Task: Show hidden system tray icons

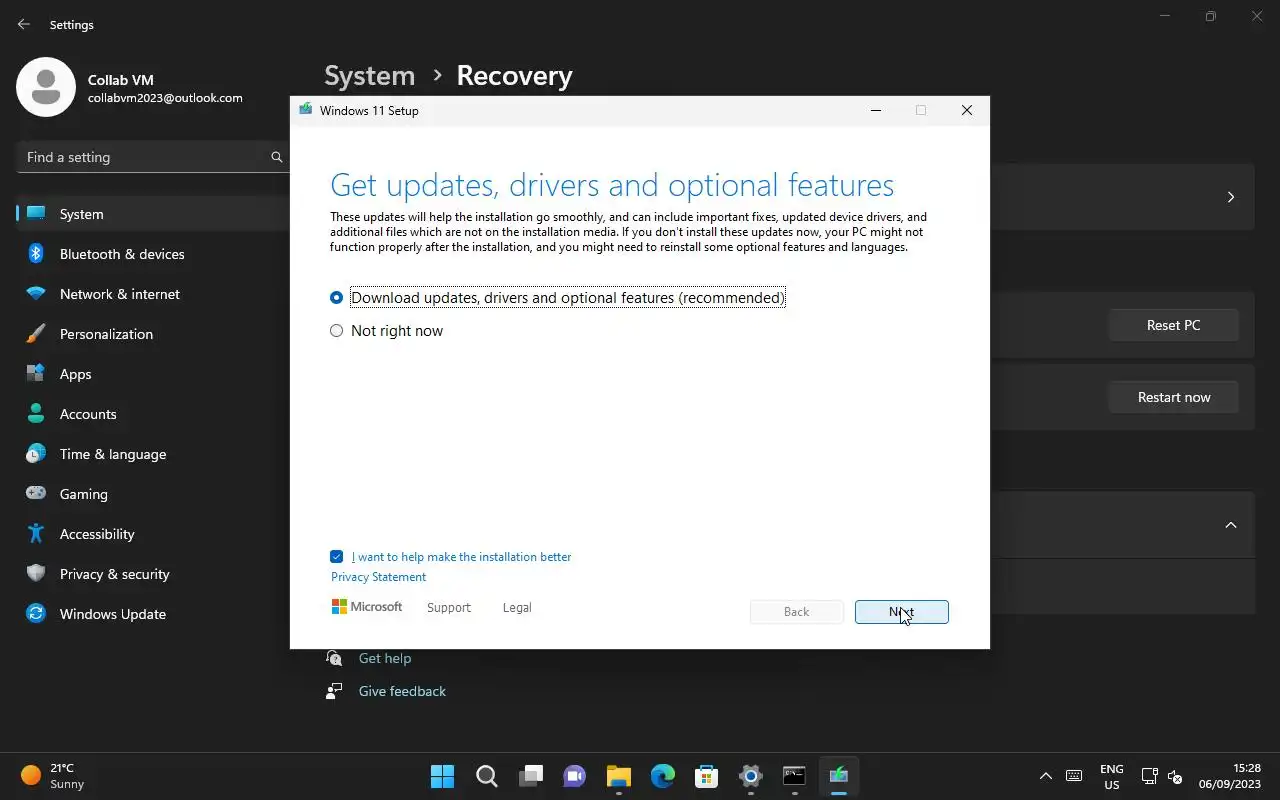Action: 1045,776
